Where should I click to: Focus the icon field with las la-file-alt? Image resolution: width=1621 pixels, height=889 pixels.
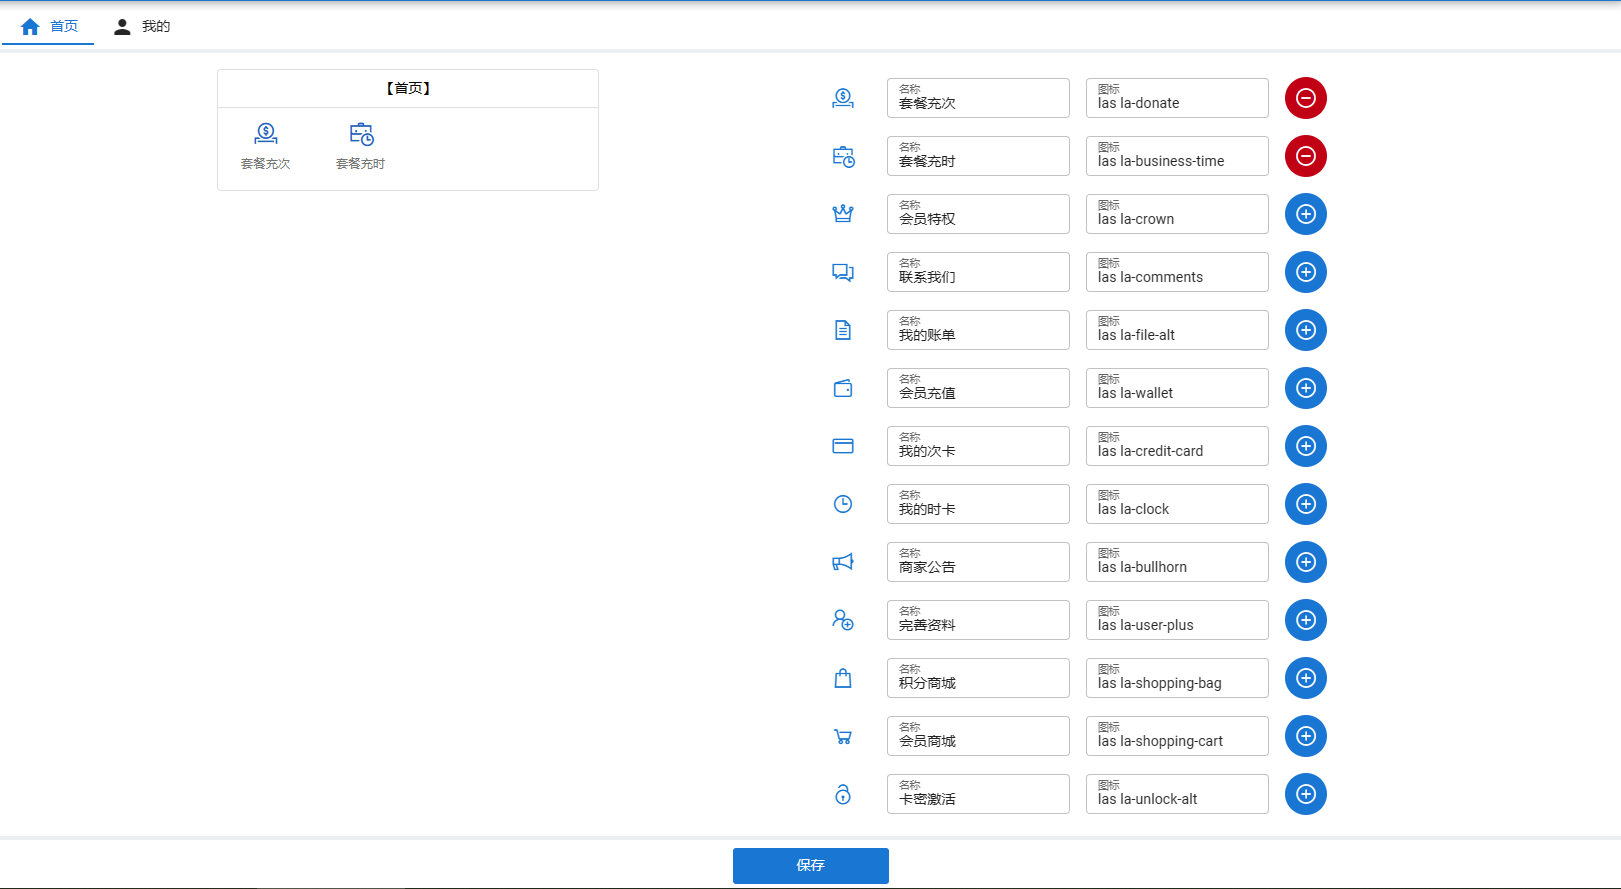(1177, 330)
